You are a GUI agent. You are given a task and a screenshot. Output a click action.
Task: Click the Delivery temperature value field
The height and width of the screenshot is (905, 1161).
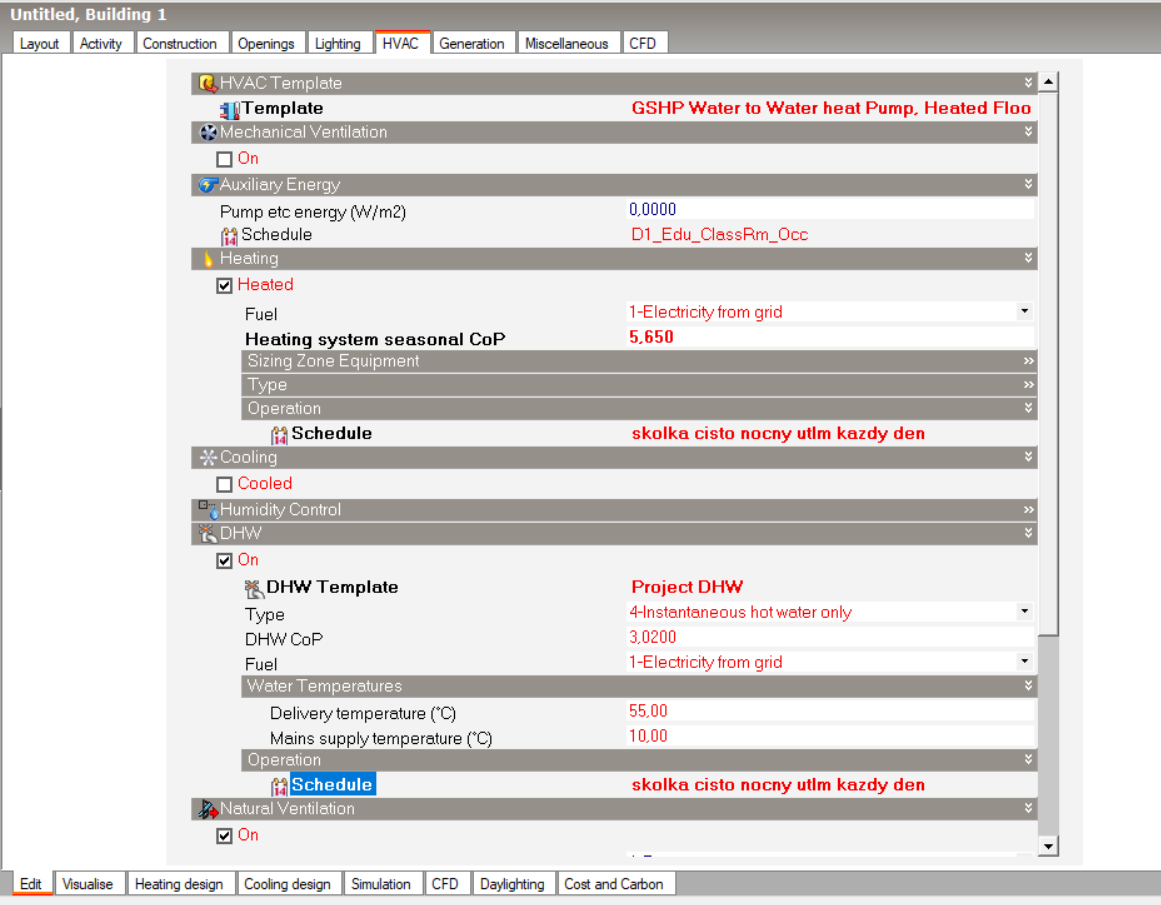pos(830,711)
